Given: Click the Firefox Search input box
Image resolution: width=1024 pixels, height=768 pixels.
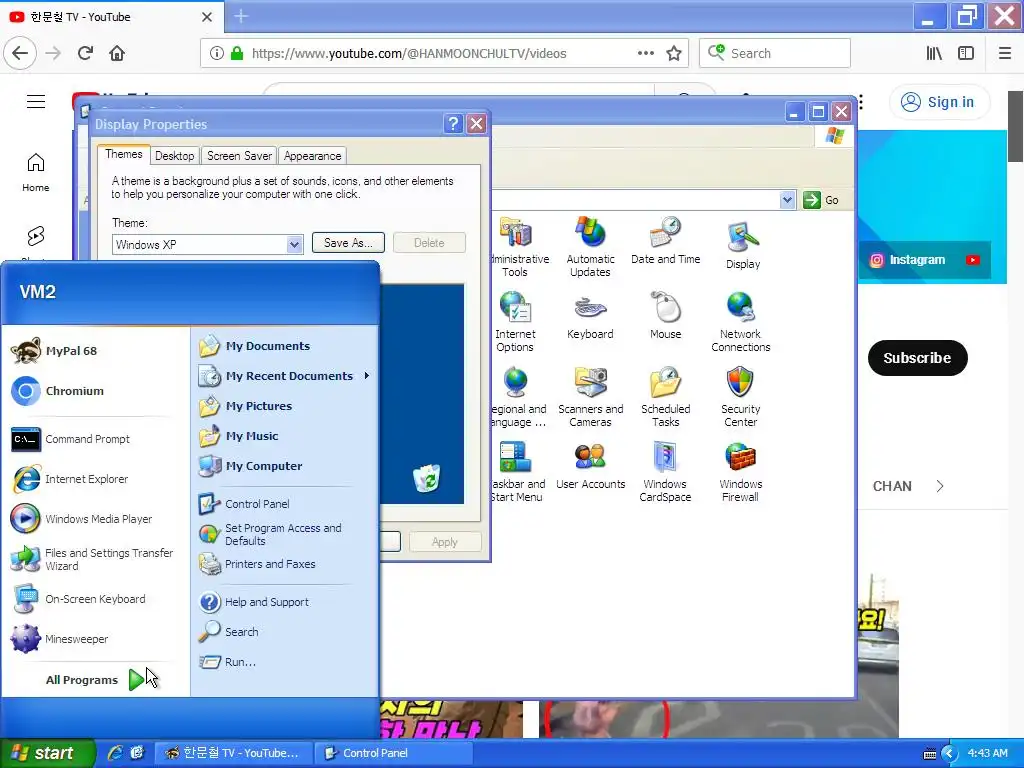Looking at the screenshot, I should [x=775, y=53].
